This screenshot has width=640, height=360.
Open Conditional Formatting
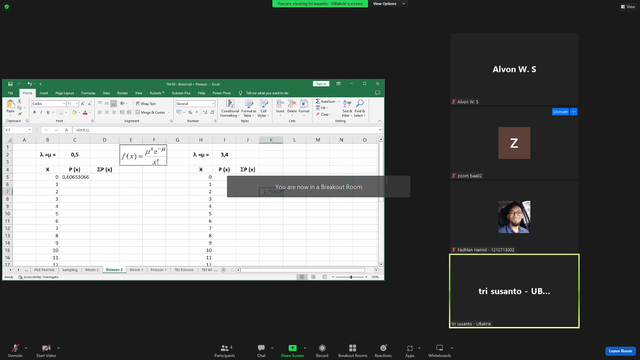[229, 109]
